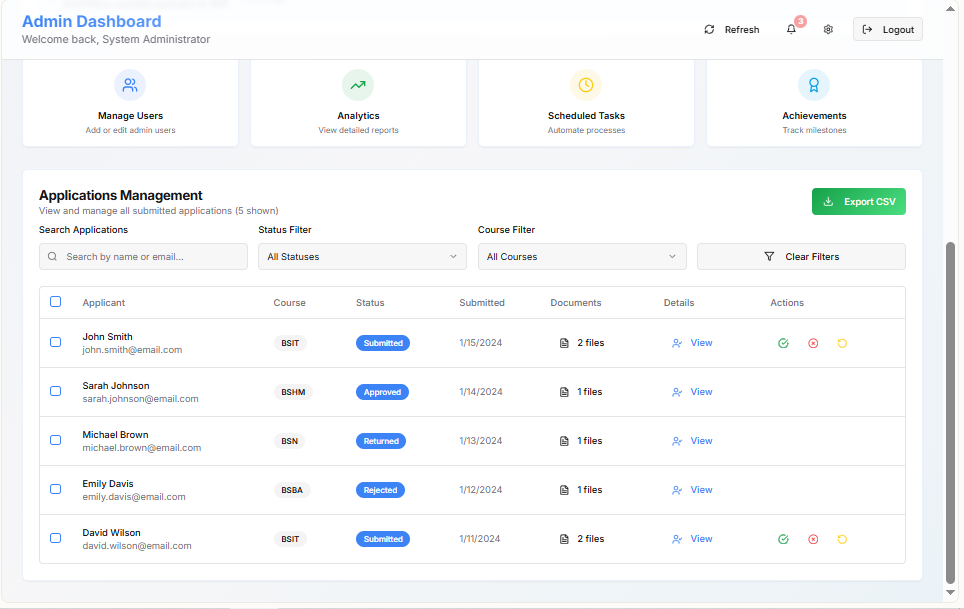The height and width of the screenshot is (609, 964).
Task: Select Emily Davis row checkbox
Action: (x=56, y=489)
